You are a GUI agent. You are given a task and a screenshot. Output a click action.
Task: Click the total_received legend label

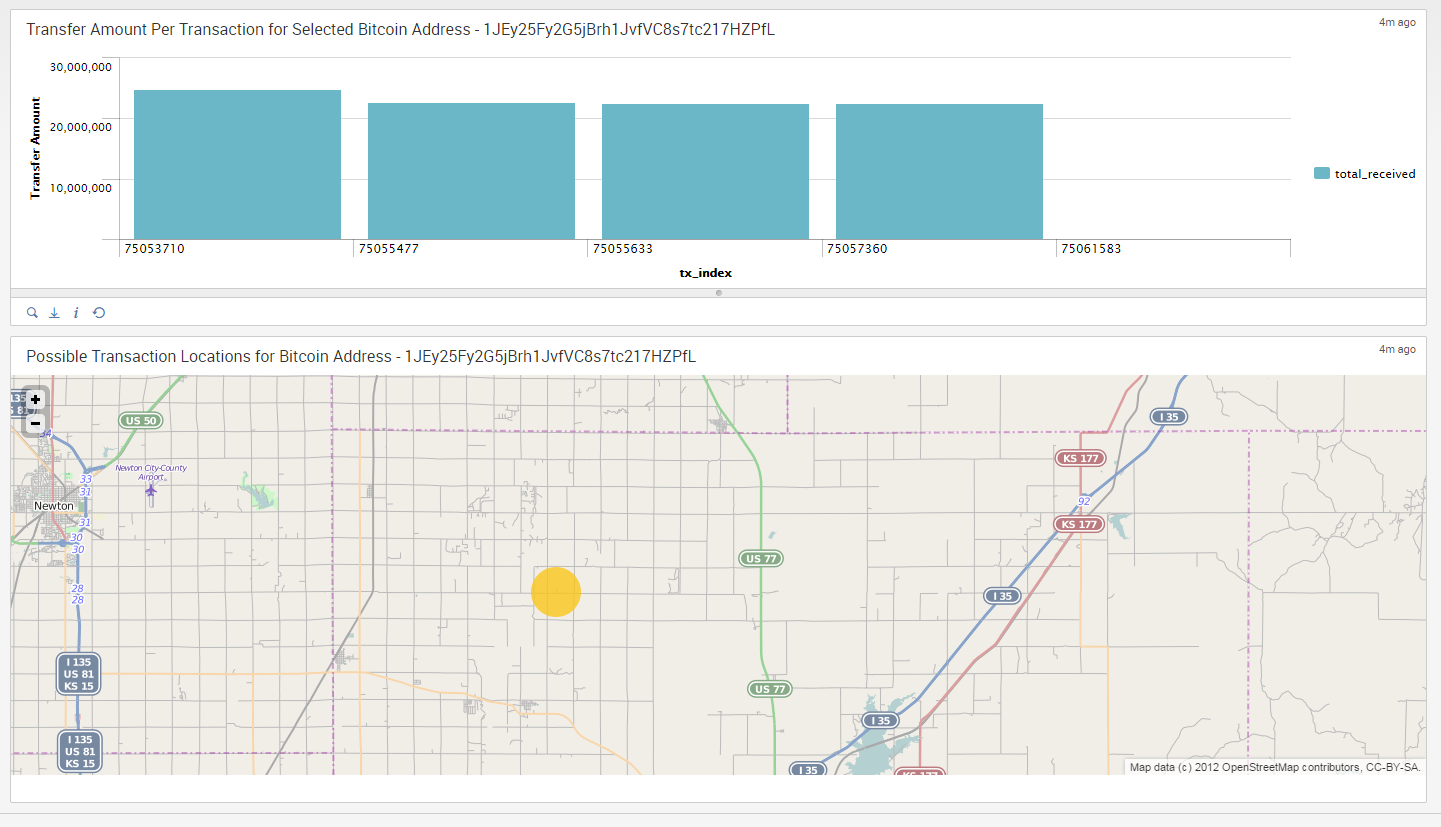coord(1375,174)
